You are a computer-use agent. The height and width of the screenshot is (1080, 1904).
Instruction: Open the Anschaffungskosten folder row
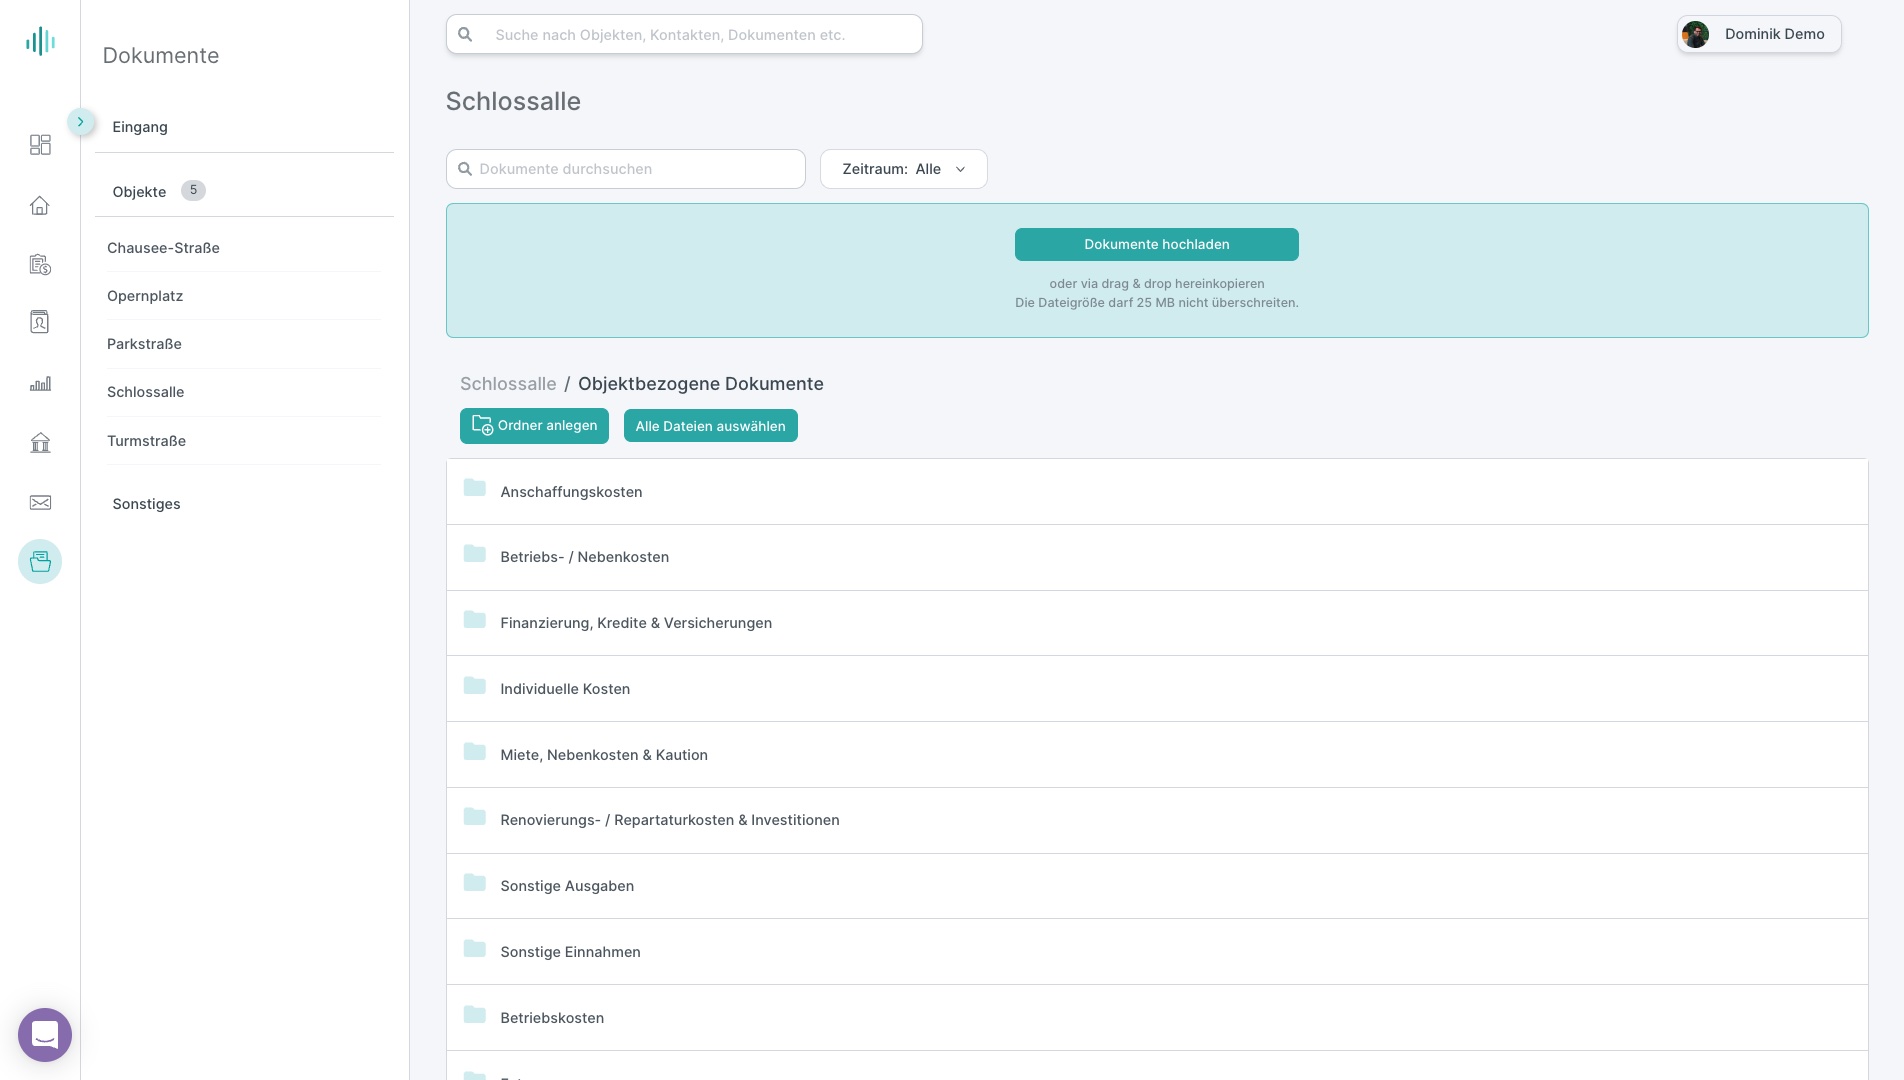pos(1157,492)
